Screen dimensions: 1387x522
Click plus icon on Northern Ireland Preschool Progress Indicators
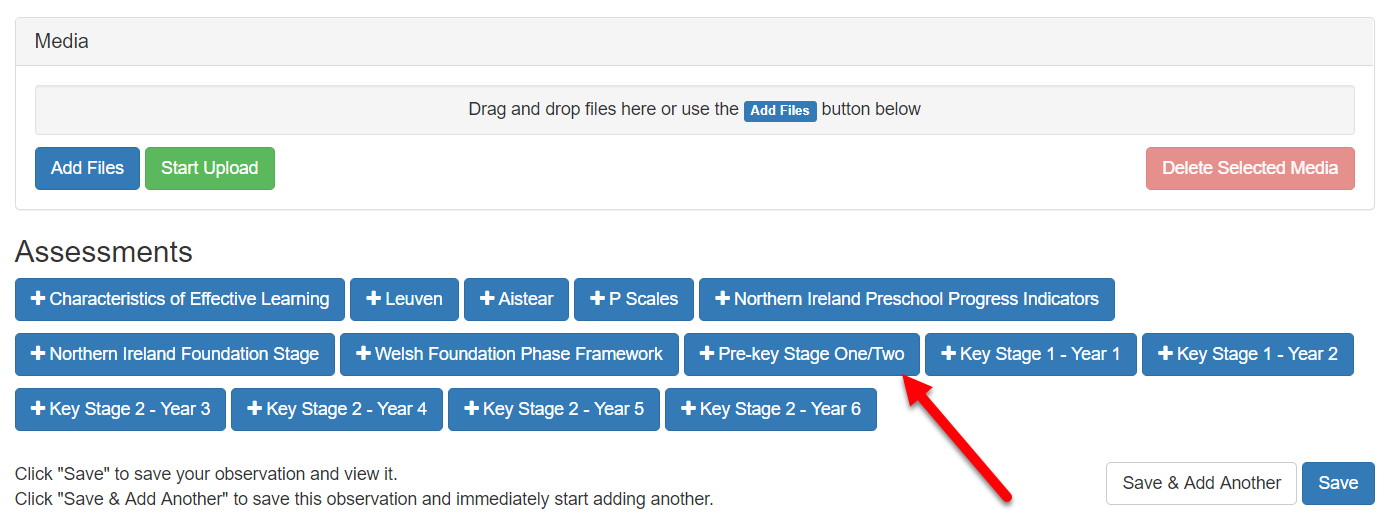pyautogui.click(x=723, y=299)
